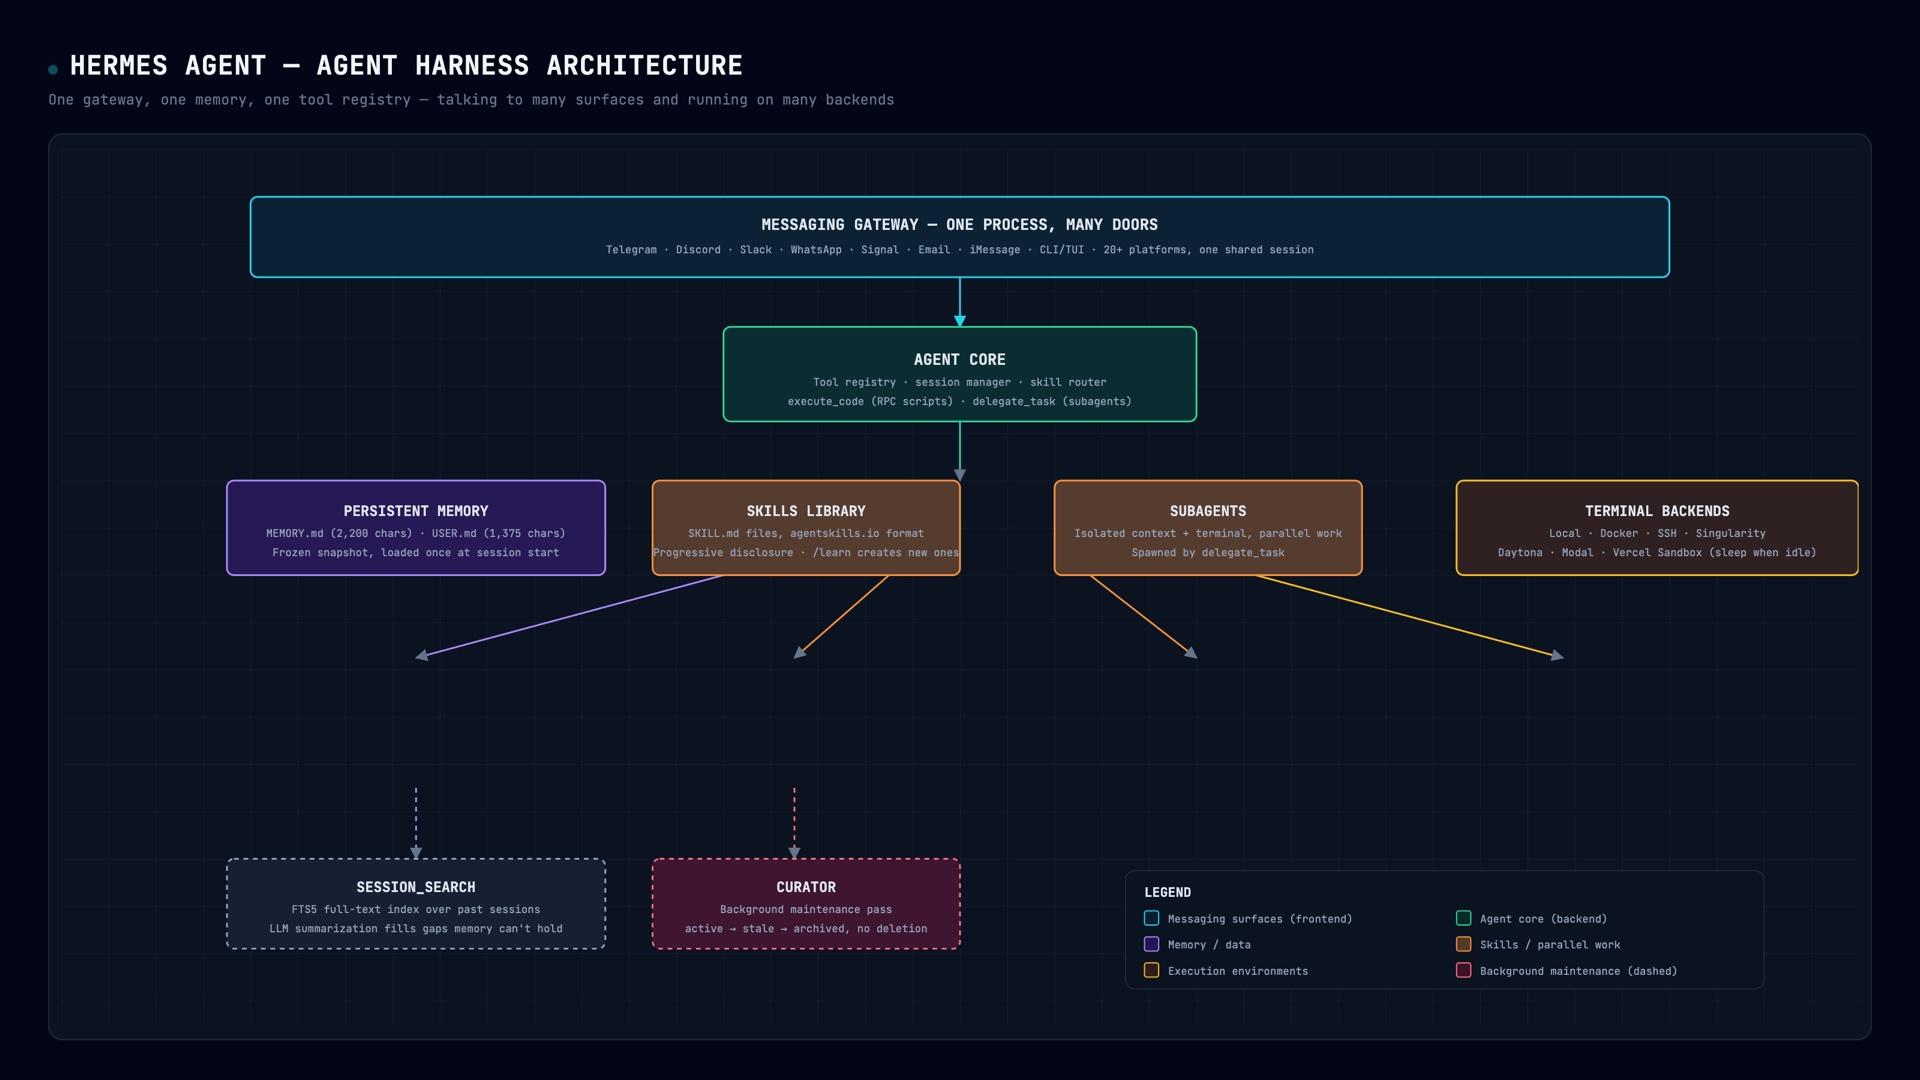The image size is (1920, 1080).
Task: Select the orange Skills / parallel work swatch
Action: 1464,944
